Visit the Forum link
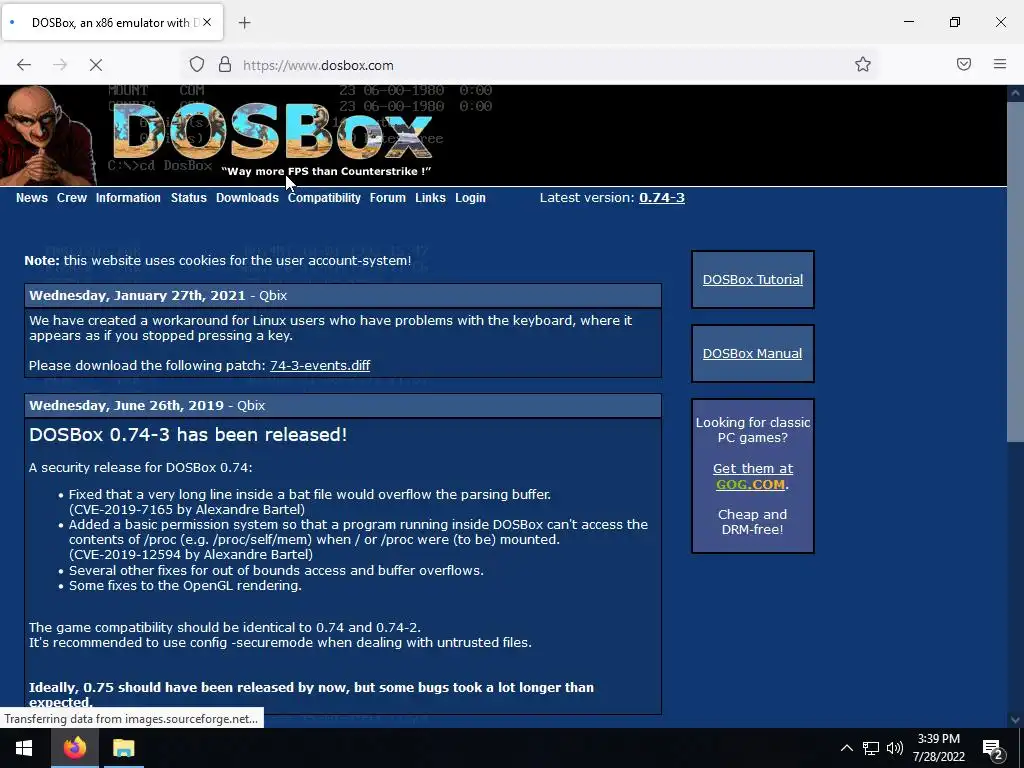The image size is (1024, 768). click(x=388, y=198)
